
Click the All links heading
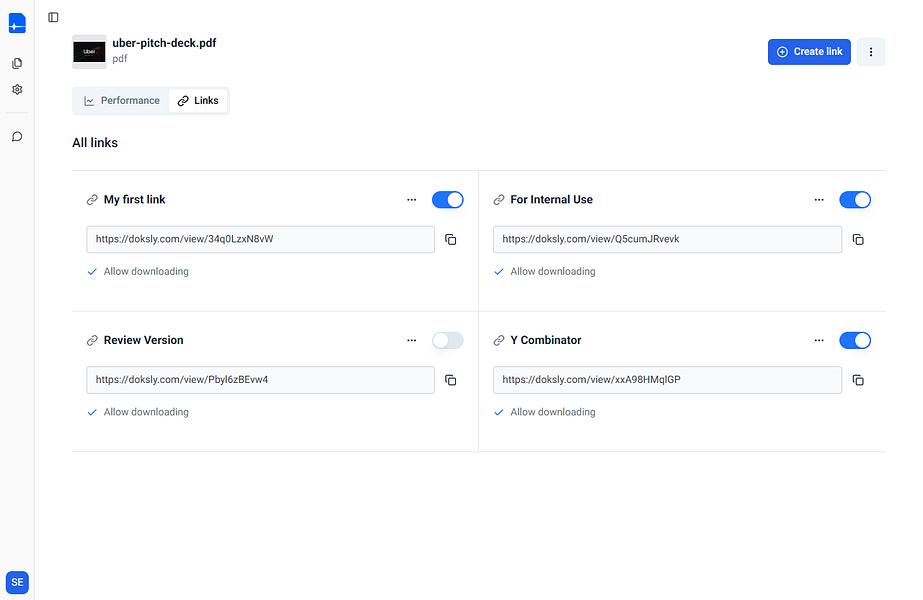[x=95, y=142]
